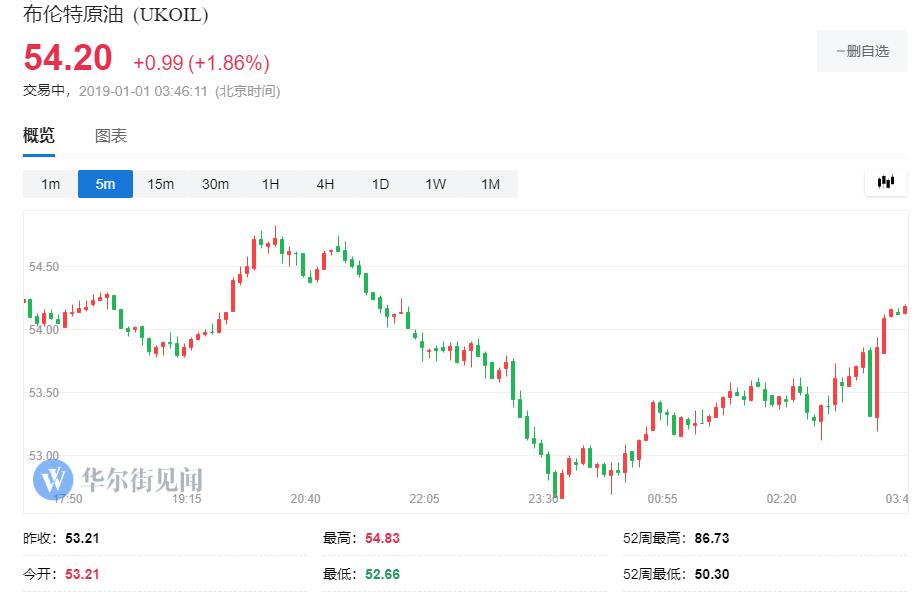Switch chart to 30m interval

pos(215,184)
